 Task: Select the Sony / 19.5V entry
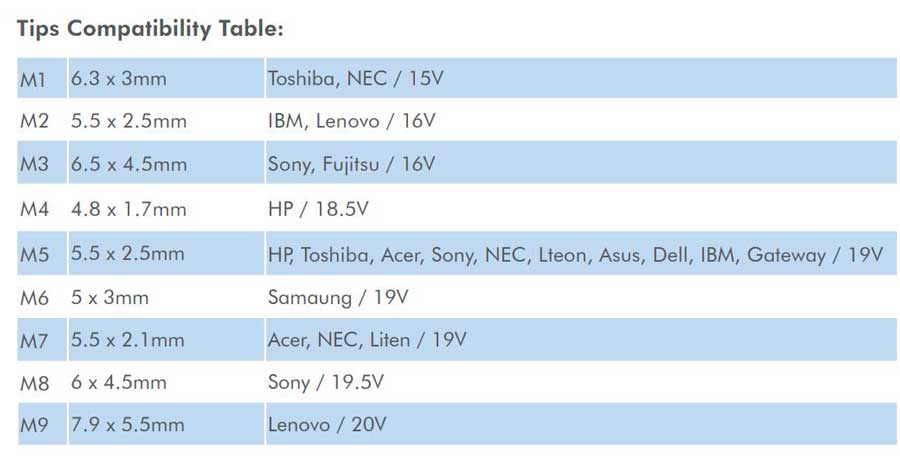(x=325, y=382)
